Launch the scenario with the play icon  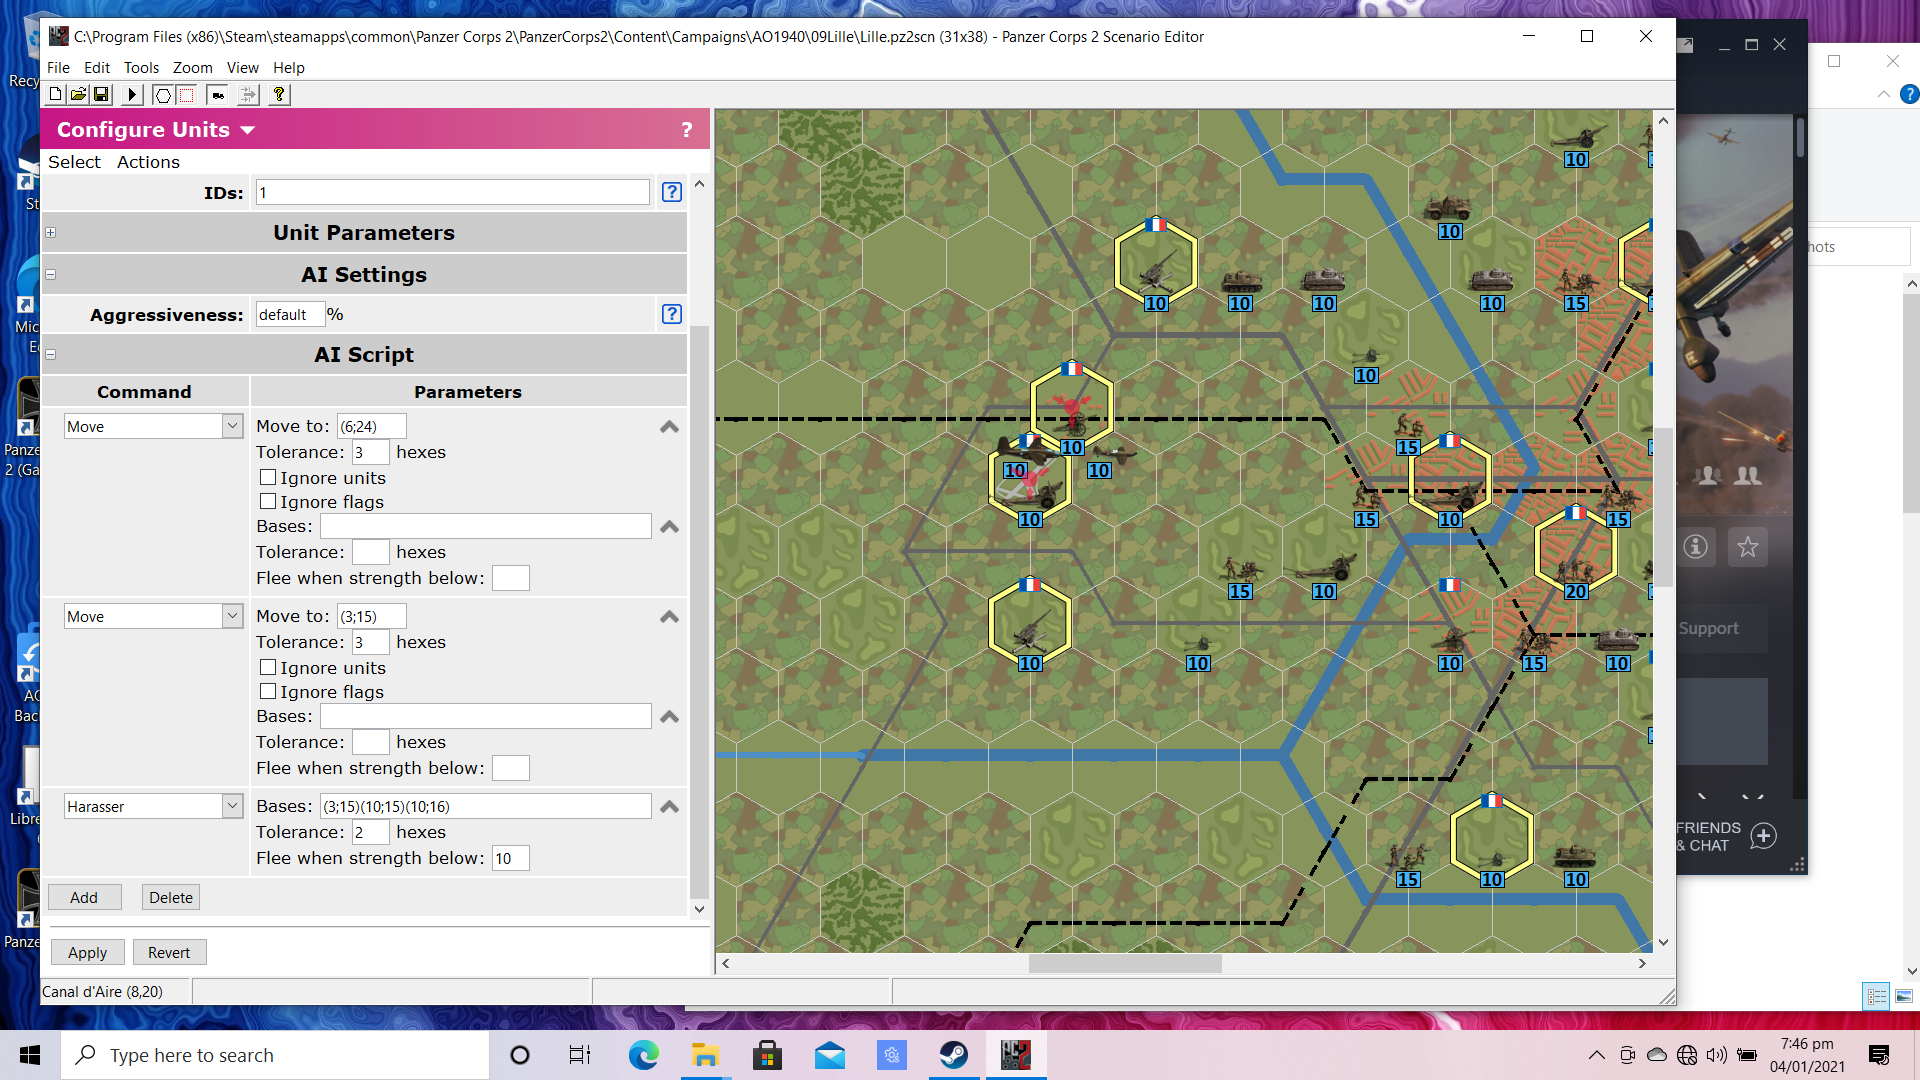[x=131, y=95]
